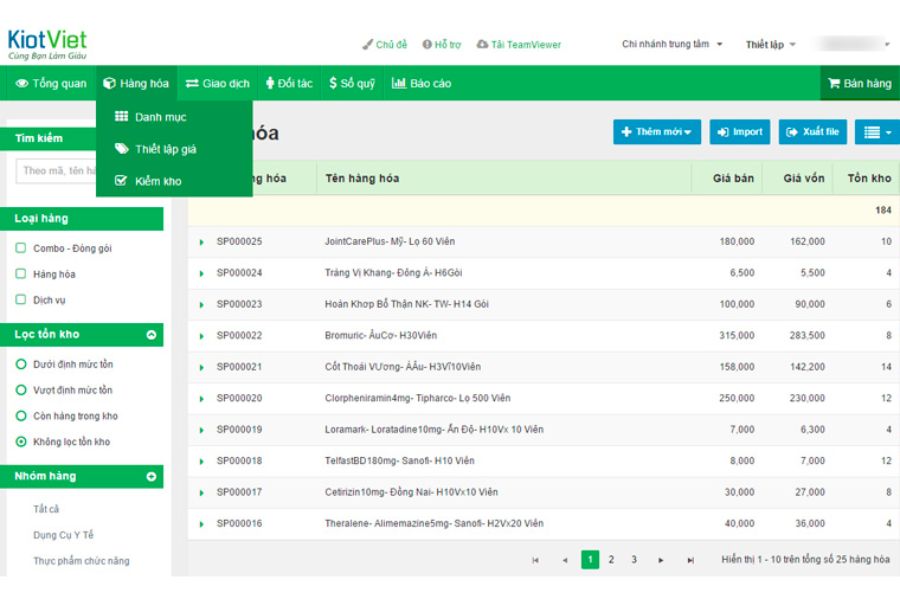The image size is (900, 600).
Task: Click the dollar icon of Sổ quỹ
Action: pos(333,83)
